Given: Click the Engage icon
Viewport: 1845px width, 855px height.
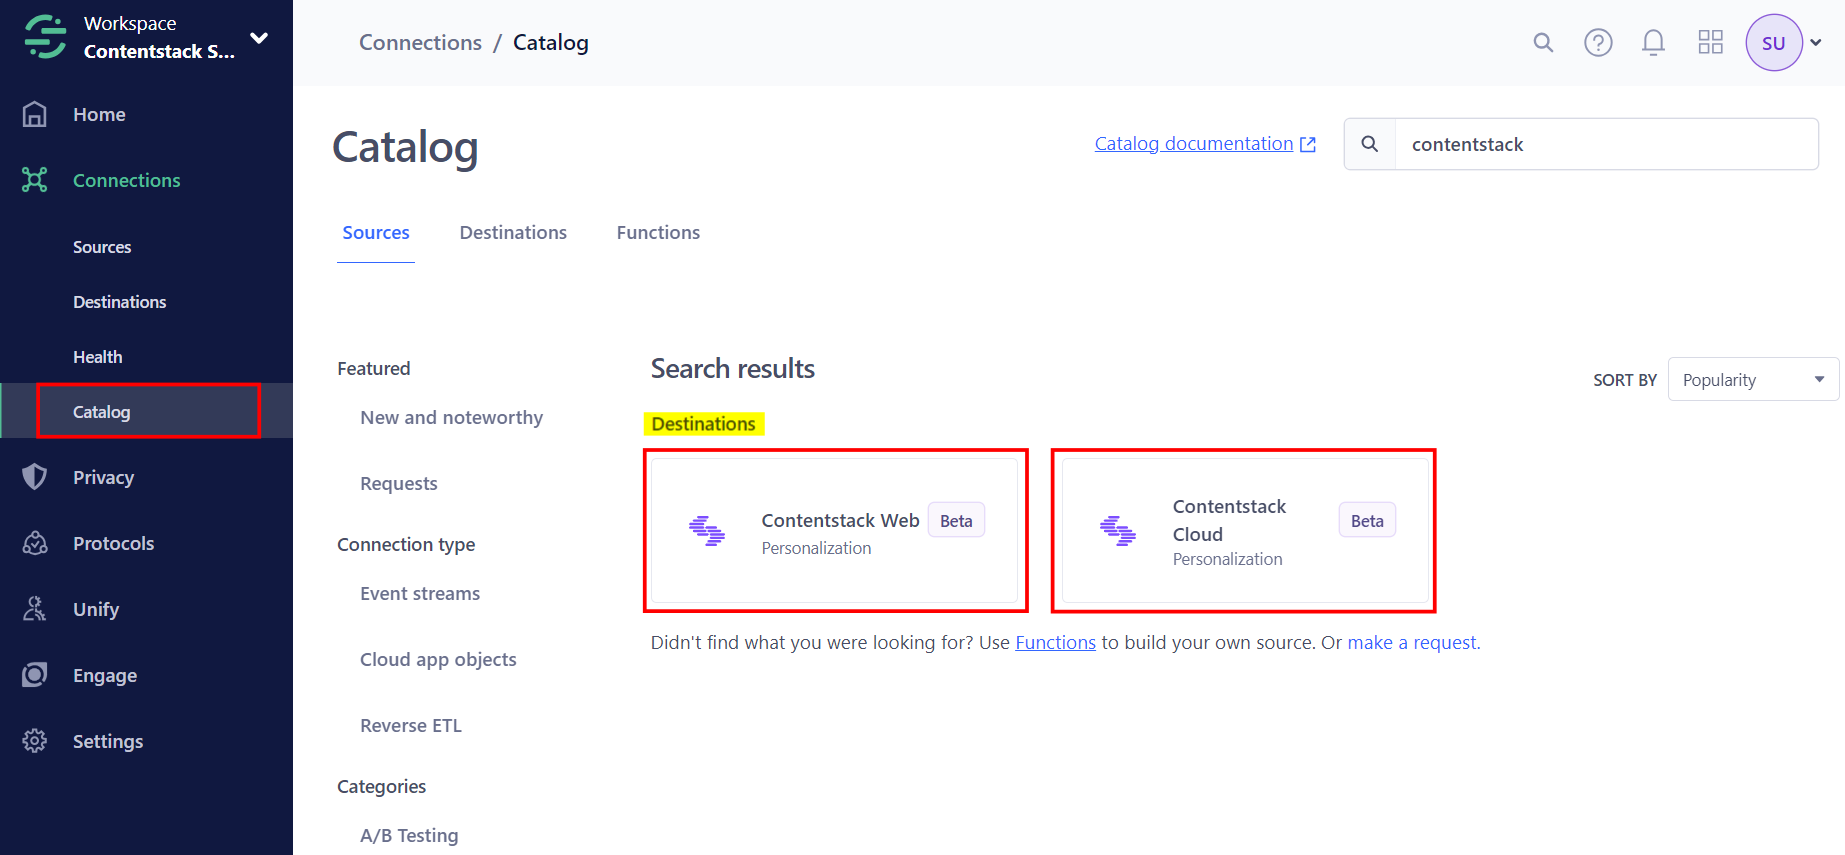Looking at the screenshot, I should [35, 675].
